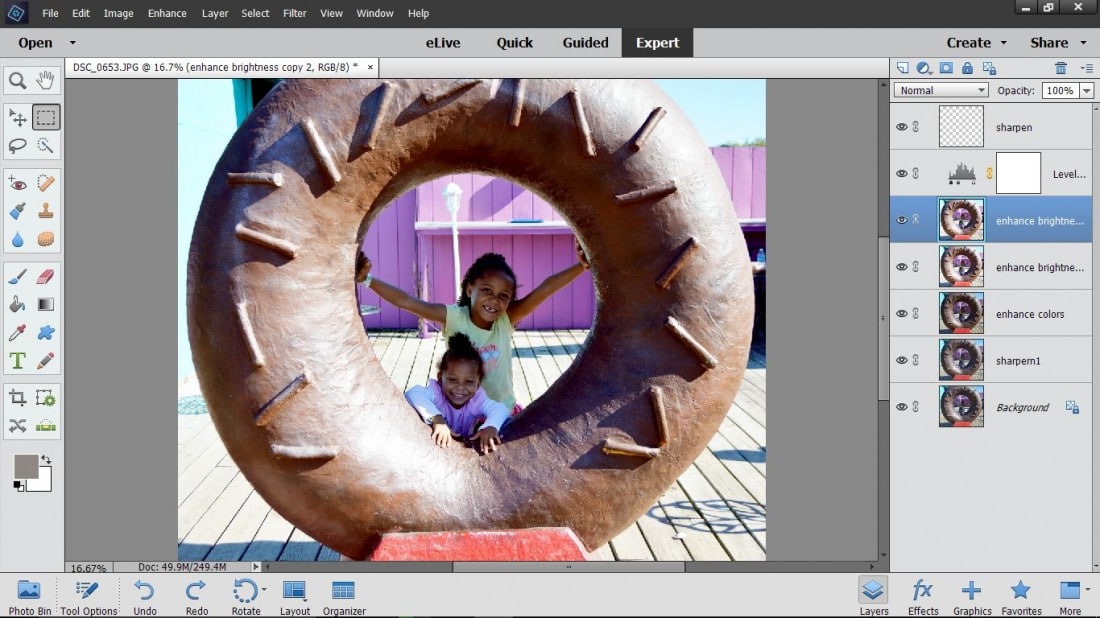Select the Red Eye Removal tool
Viewport: 1100px width, 618px height.
18,184
